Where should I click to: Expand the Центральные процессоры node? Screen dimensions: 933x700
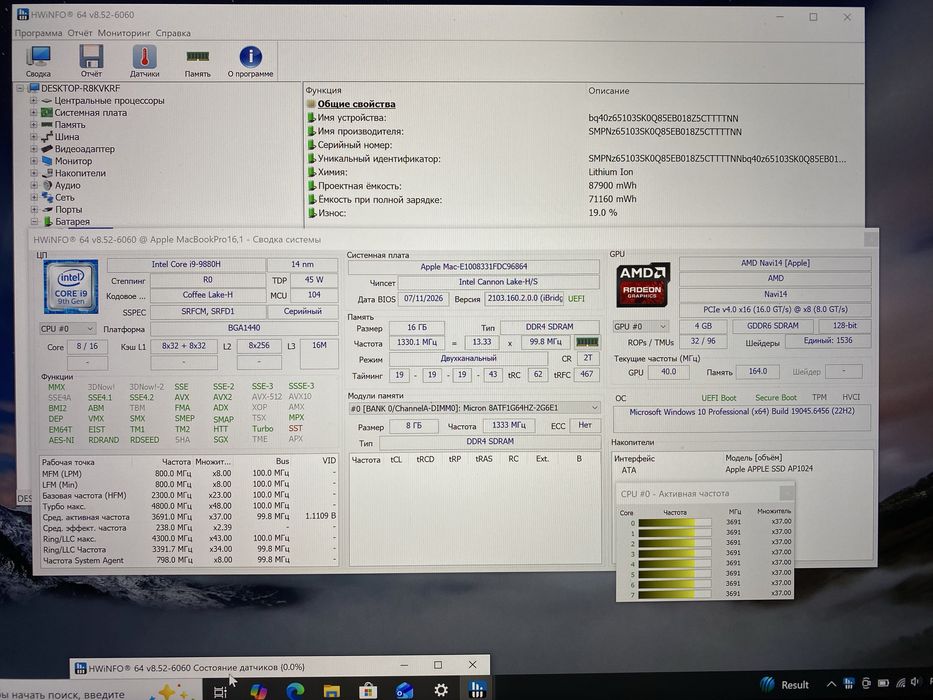tap(34, 101)
